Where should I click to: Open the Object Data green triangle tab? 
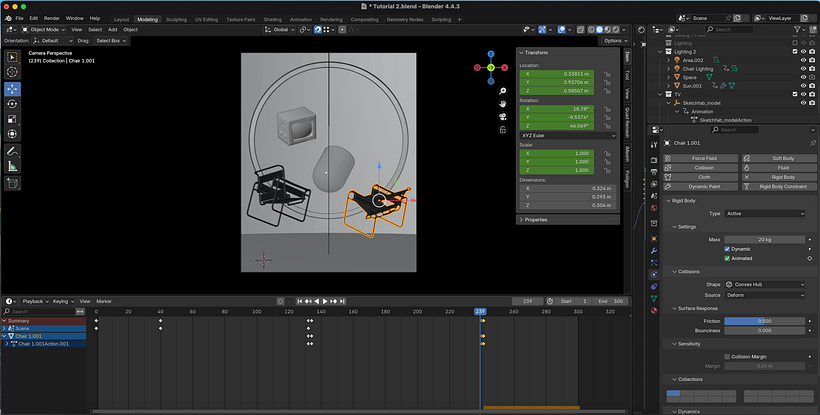pyautogui.click(x=654, y=298)
